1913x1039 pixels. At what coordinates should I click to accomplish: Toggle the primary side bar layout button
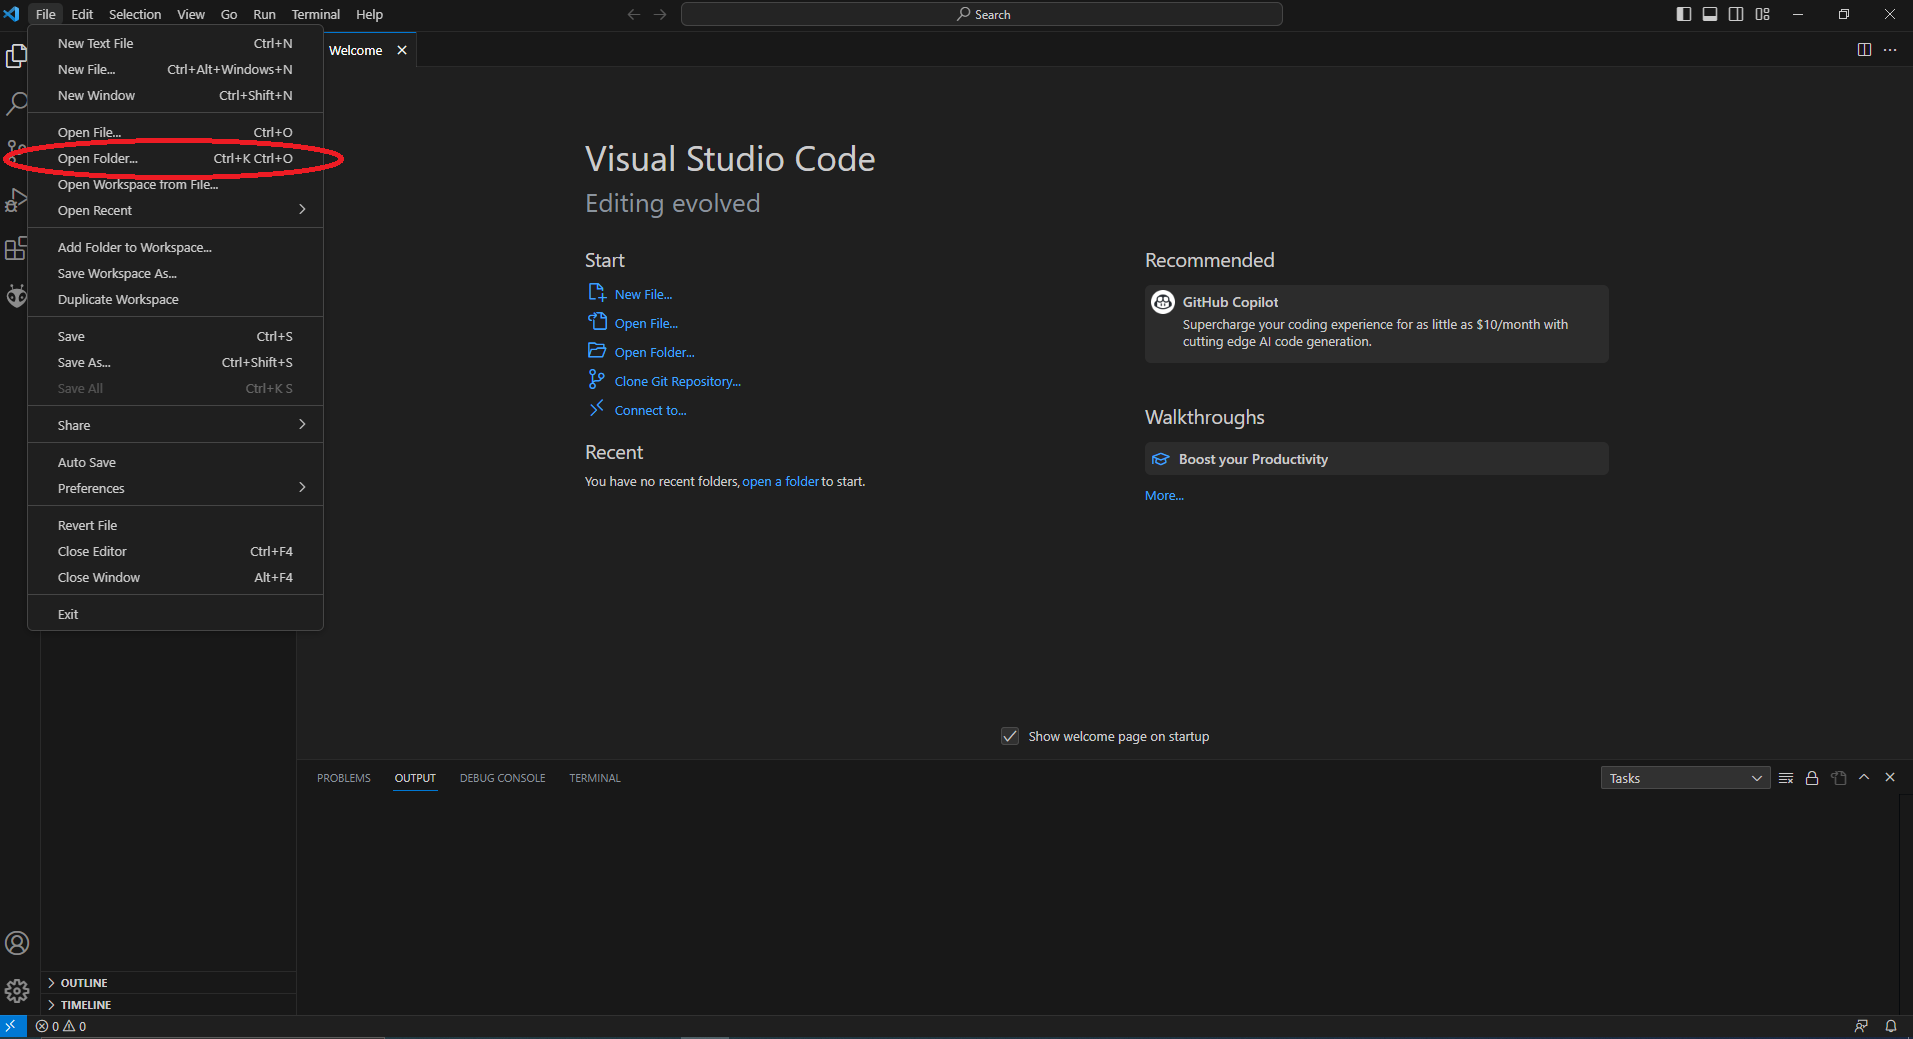click(x=1684, y=14)
